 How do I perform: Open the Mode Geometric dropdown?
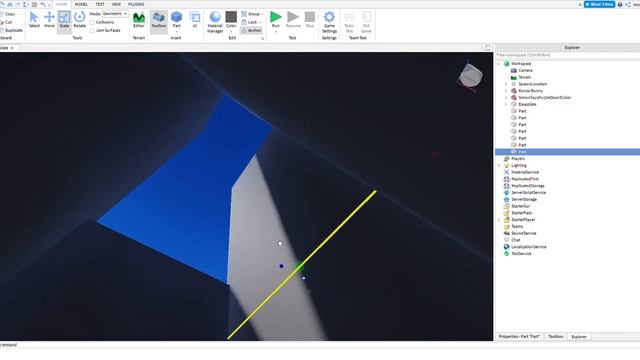tap(115, 14)
